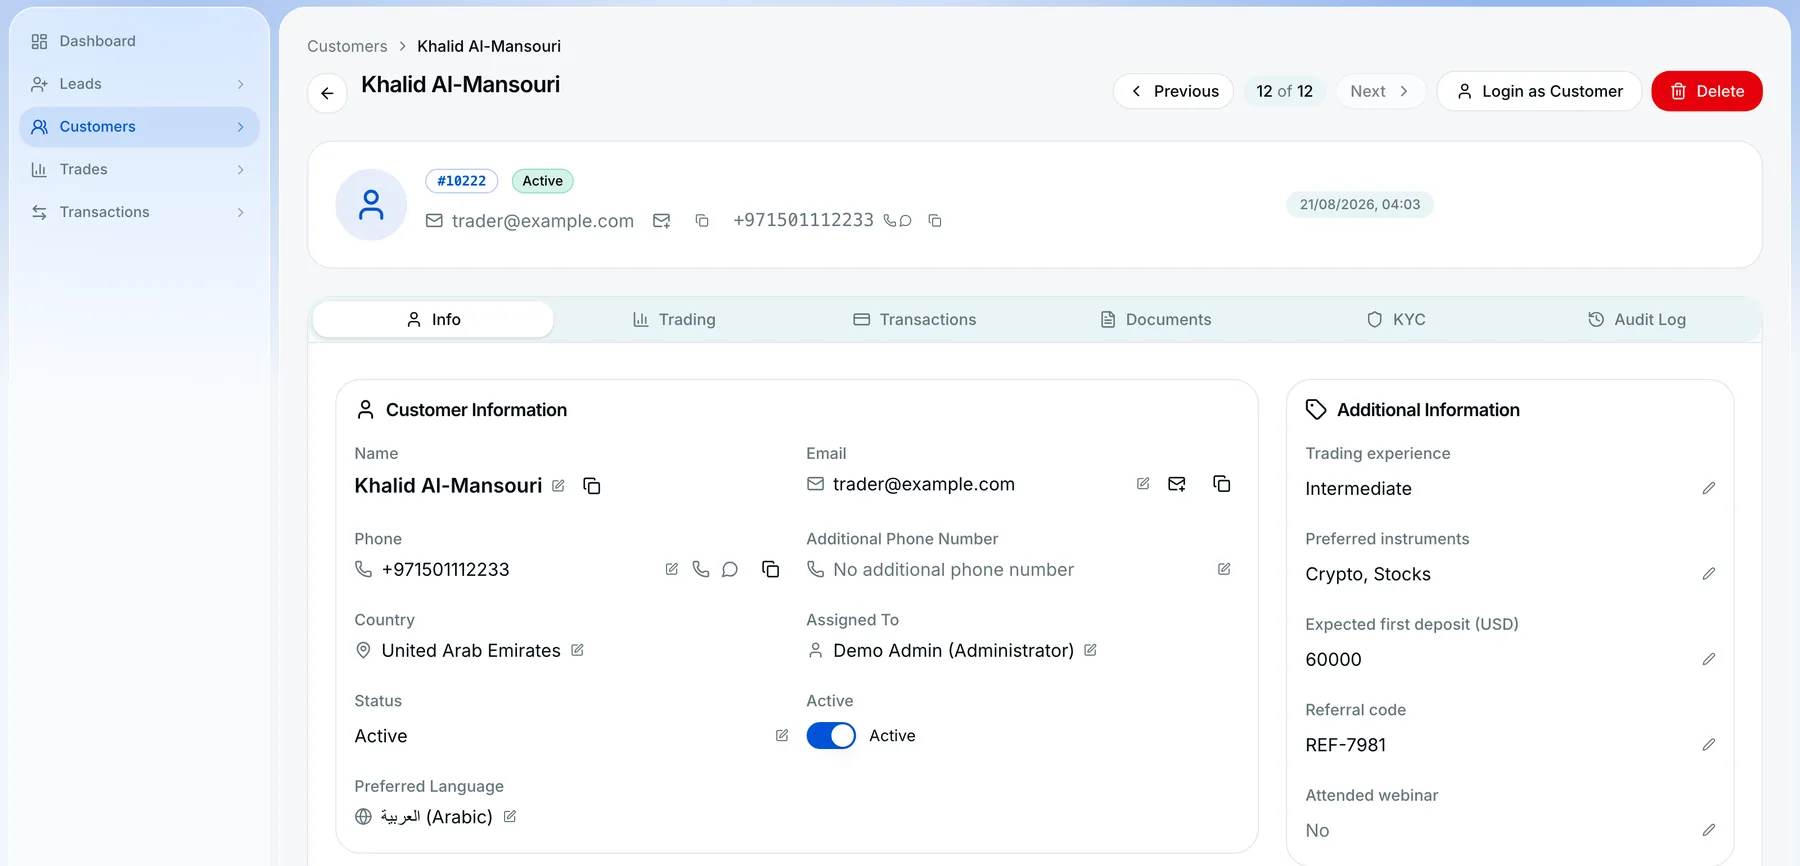Screen dimensions: 1800x866
Task: View the Audit Log tab
Action: (x=1637, y=320)
